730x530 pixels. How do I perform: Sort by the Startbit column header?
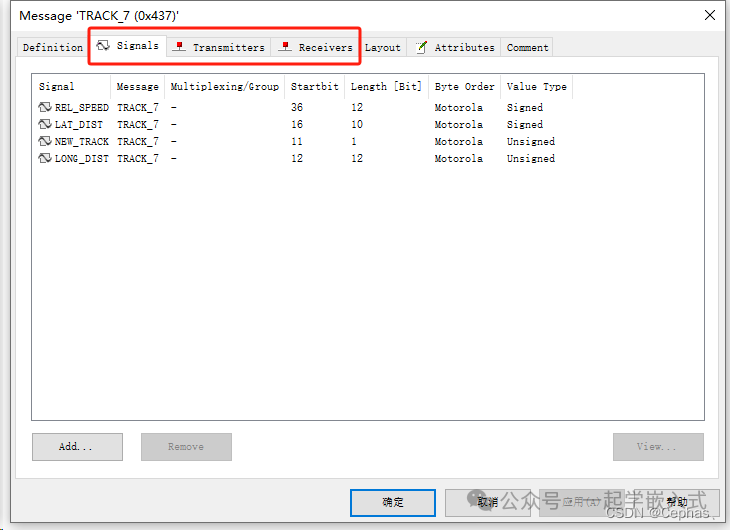pyautogui.click(x=314, y=87)
